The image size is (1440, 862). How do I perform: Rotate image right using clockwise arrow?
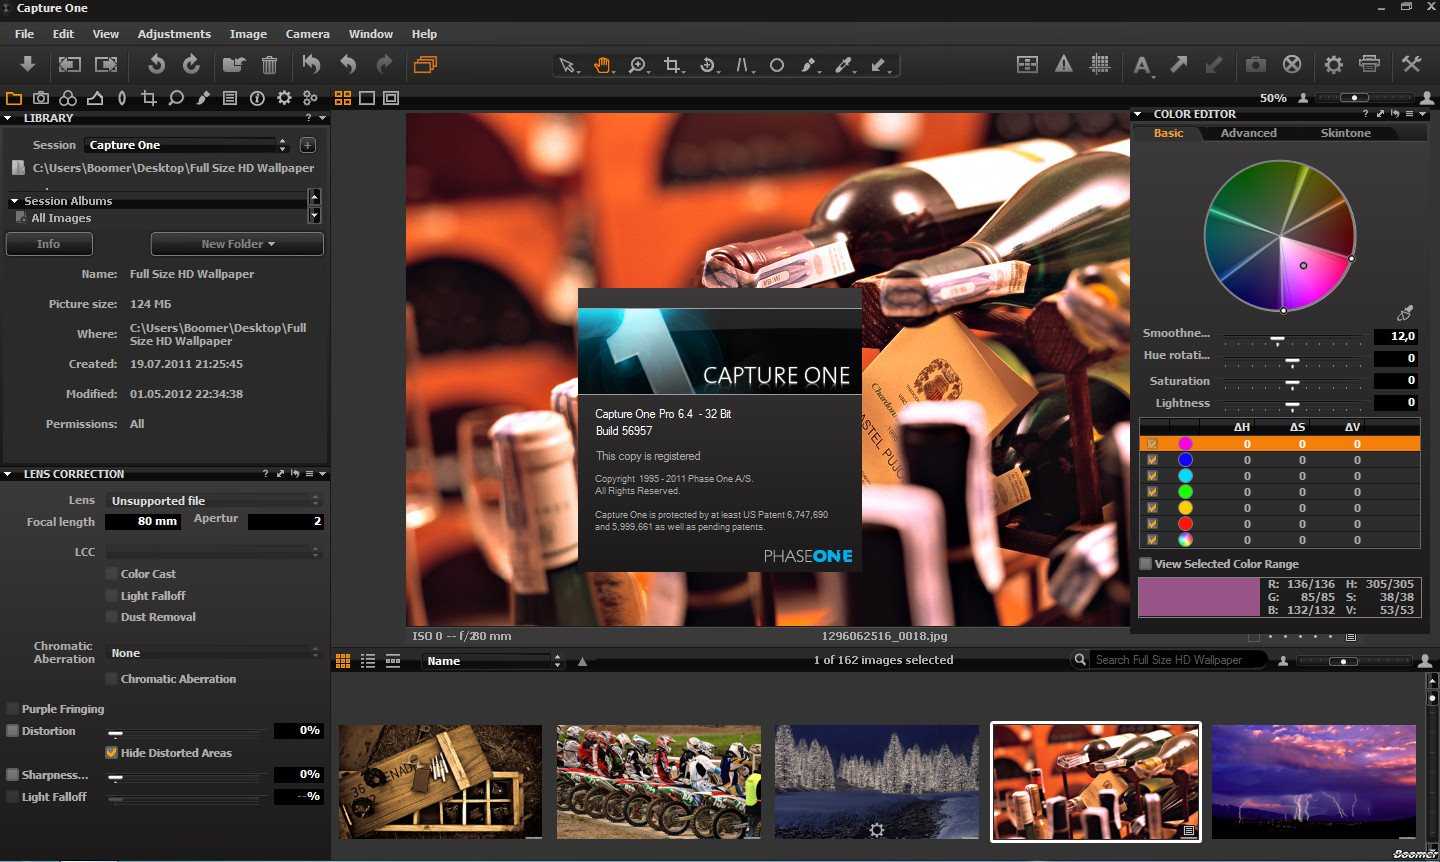(x=191, y=64)
